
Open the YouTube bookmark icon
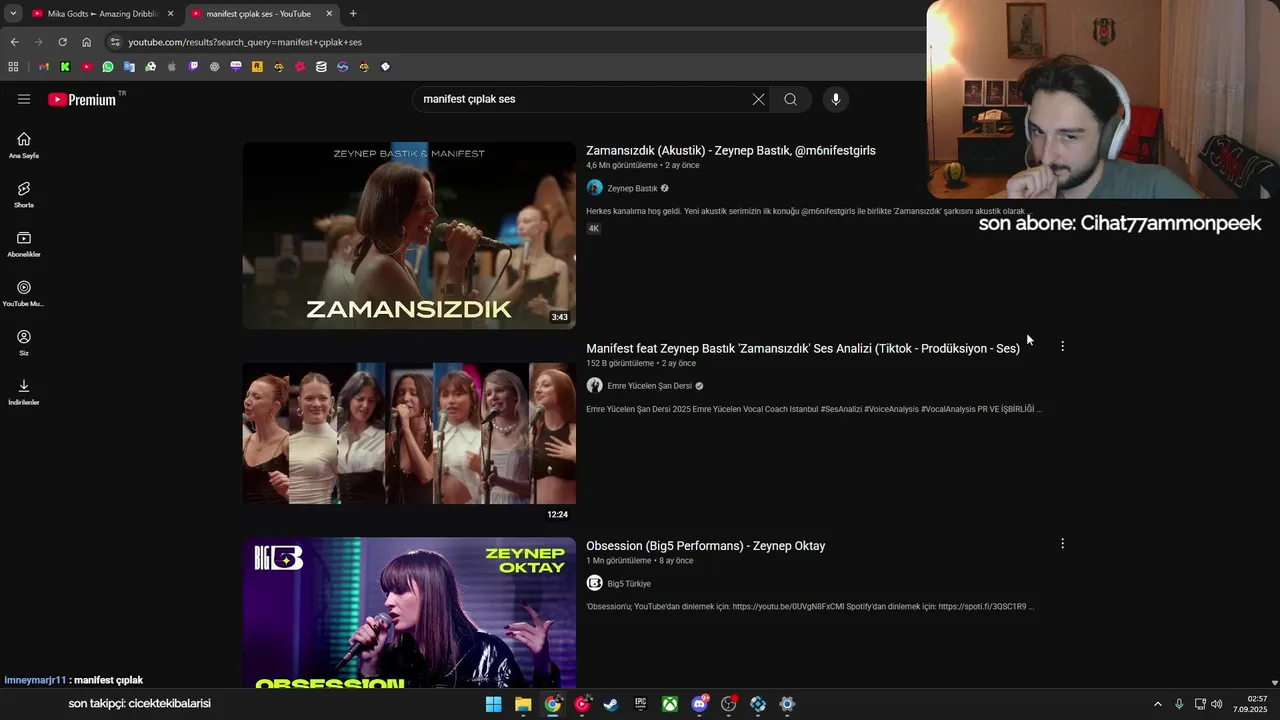click(87, 67)
